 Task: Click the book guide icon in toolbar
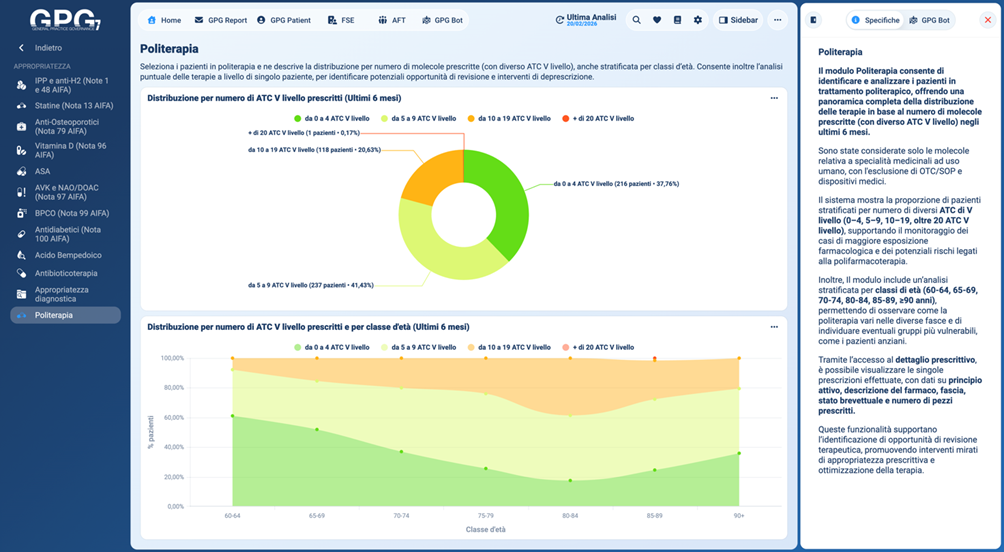pos(678,20)
